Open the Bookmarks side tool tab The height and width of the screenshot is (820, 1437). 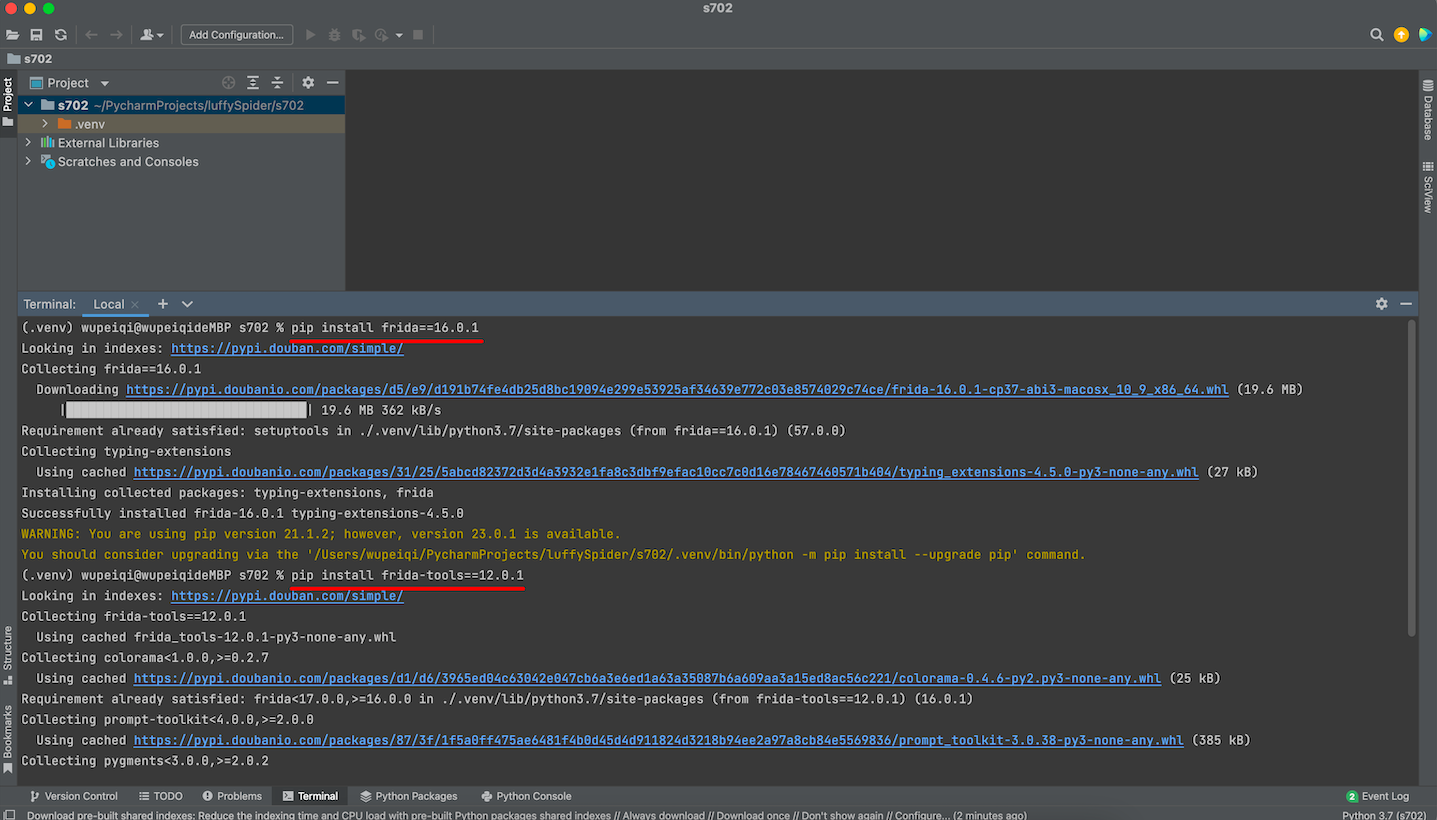(x=8, y=738)
